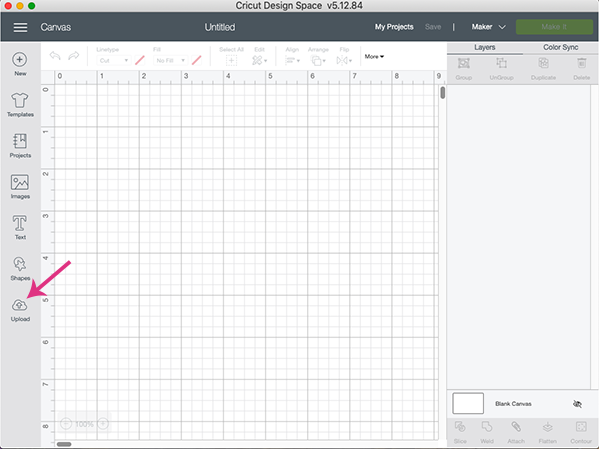Click the Canvas title label
The image size is (599, 449).
pyautogui.click(x=56, y=27)
